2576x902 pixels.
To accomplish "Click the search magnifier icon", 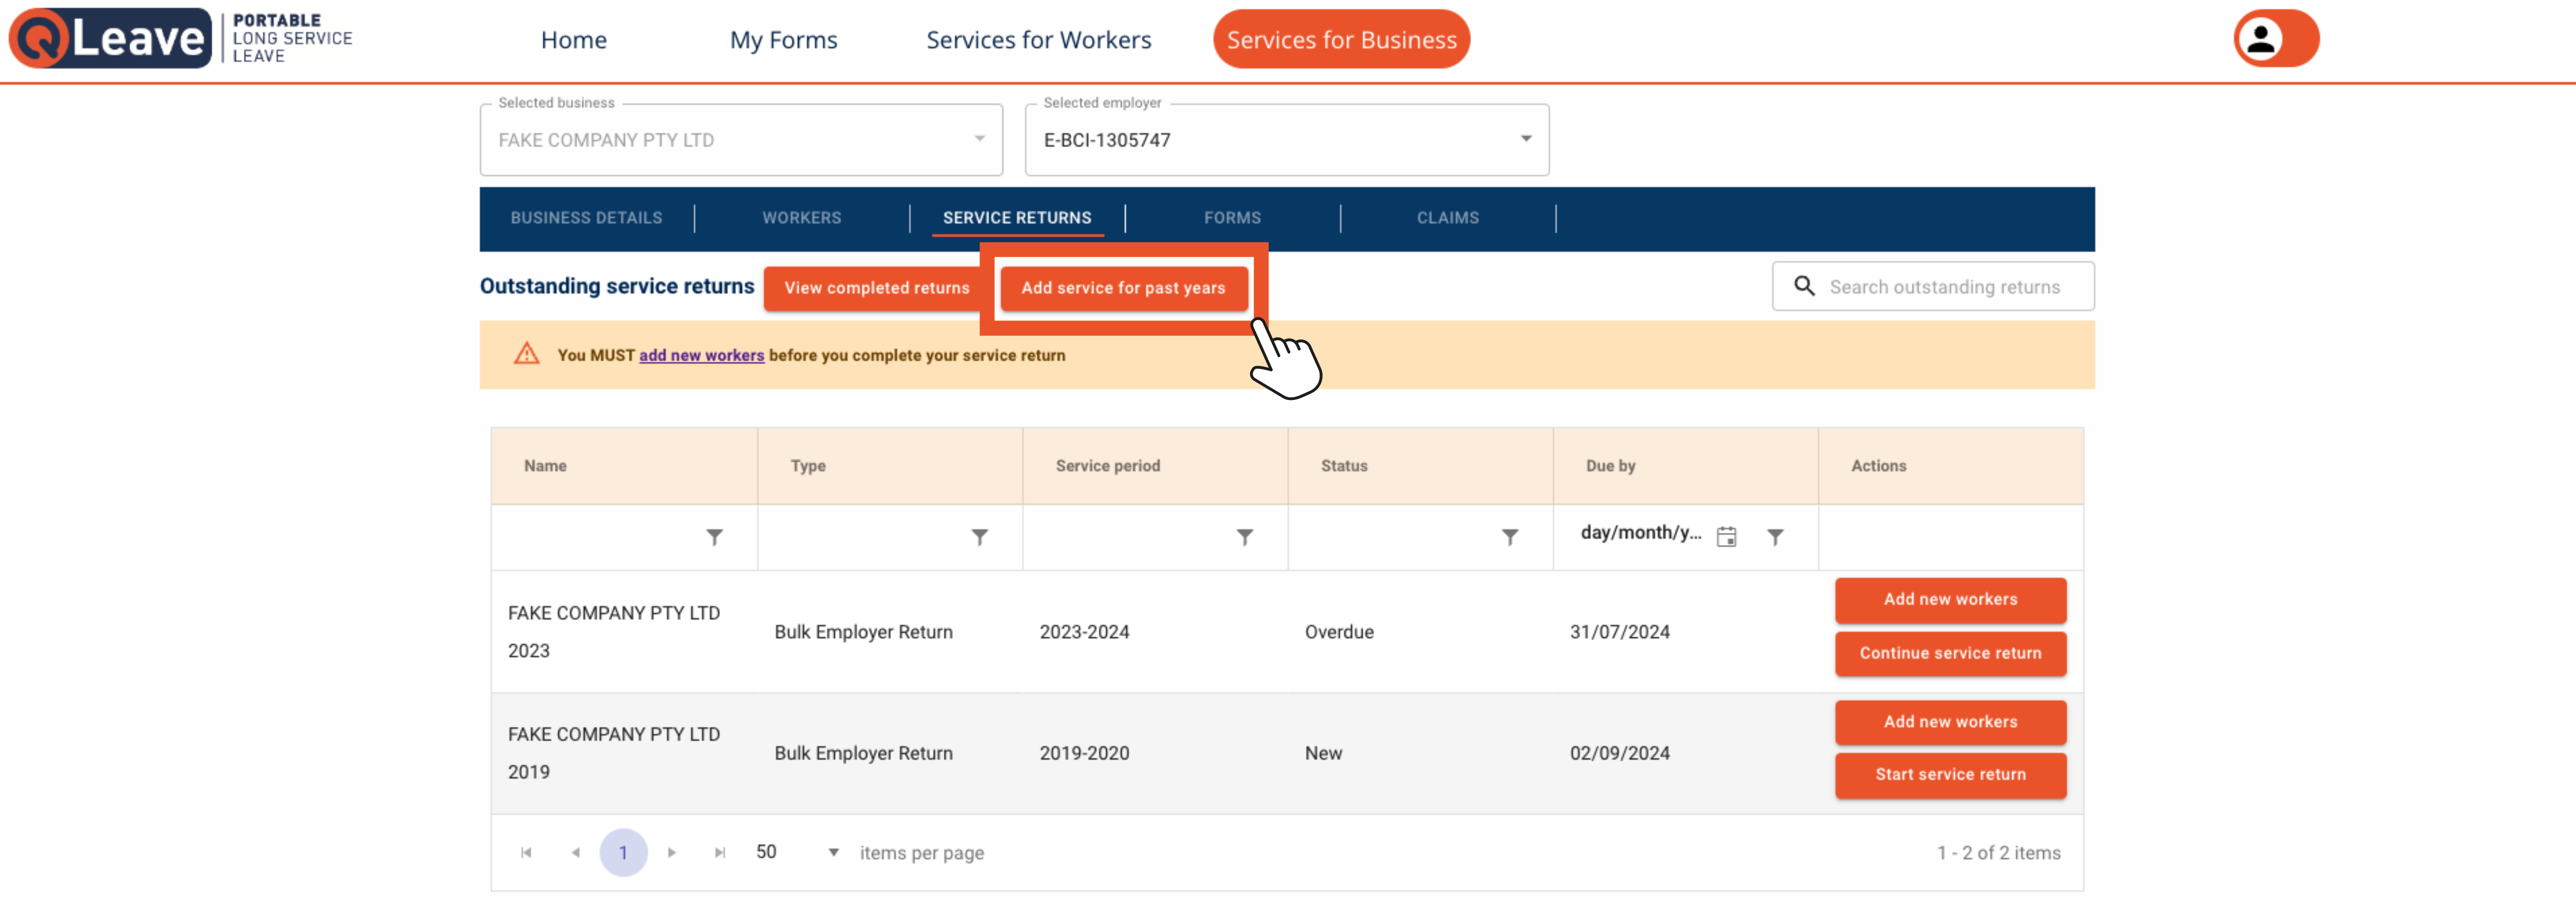I will (x=1803, y=286).
